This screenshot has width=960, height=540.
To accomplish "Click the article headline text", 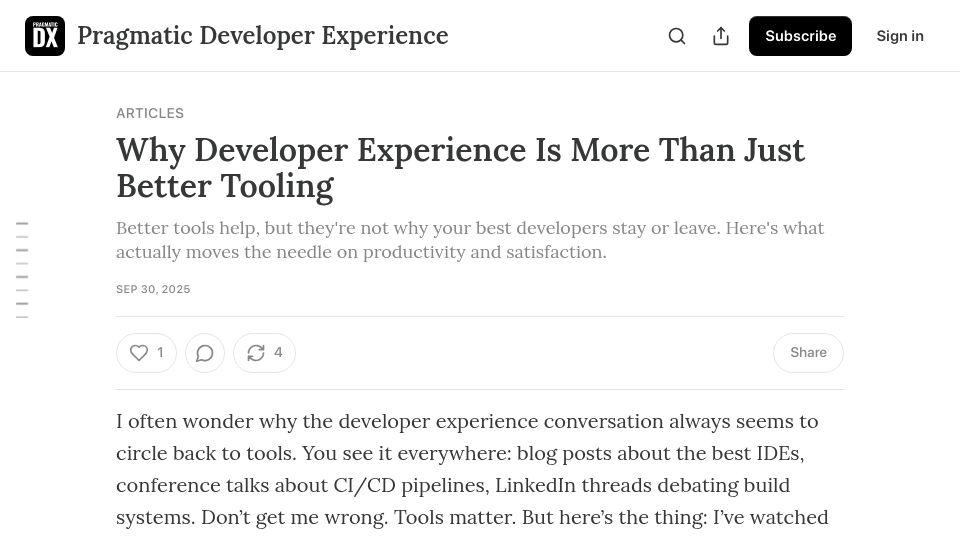I will [460, 168].
